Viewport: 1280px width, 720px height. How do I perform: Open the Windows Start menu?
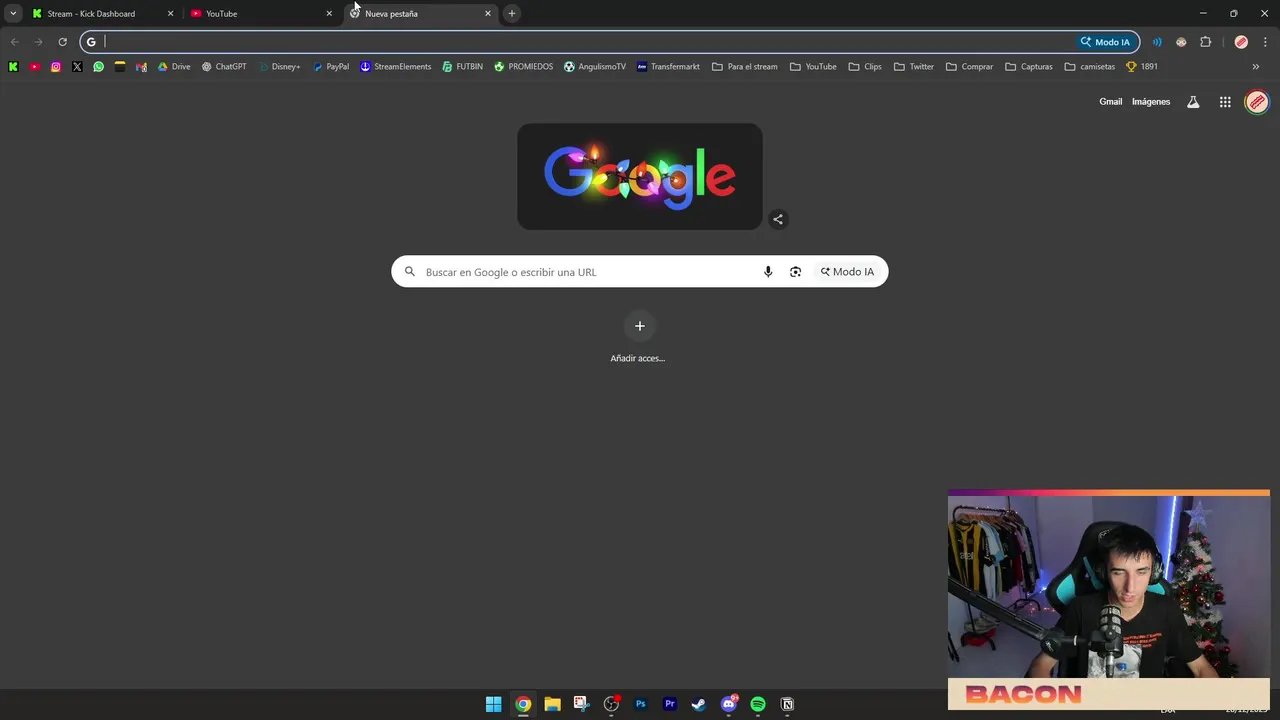click(493, 704)
